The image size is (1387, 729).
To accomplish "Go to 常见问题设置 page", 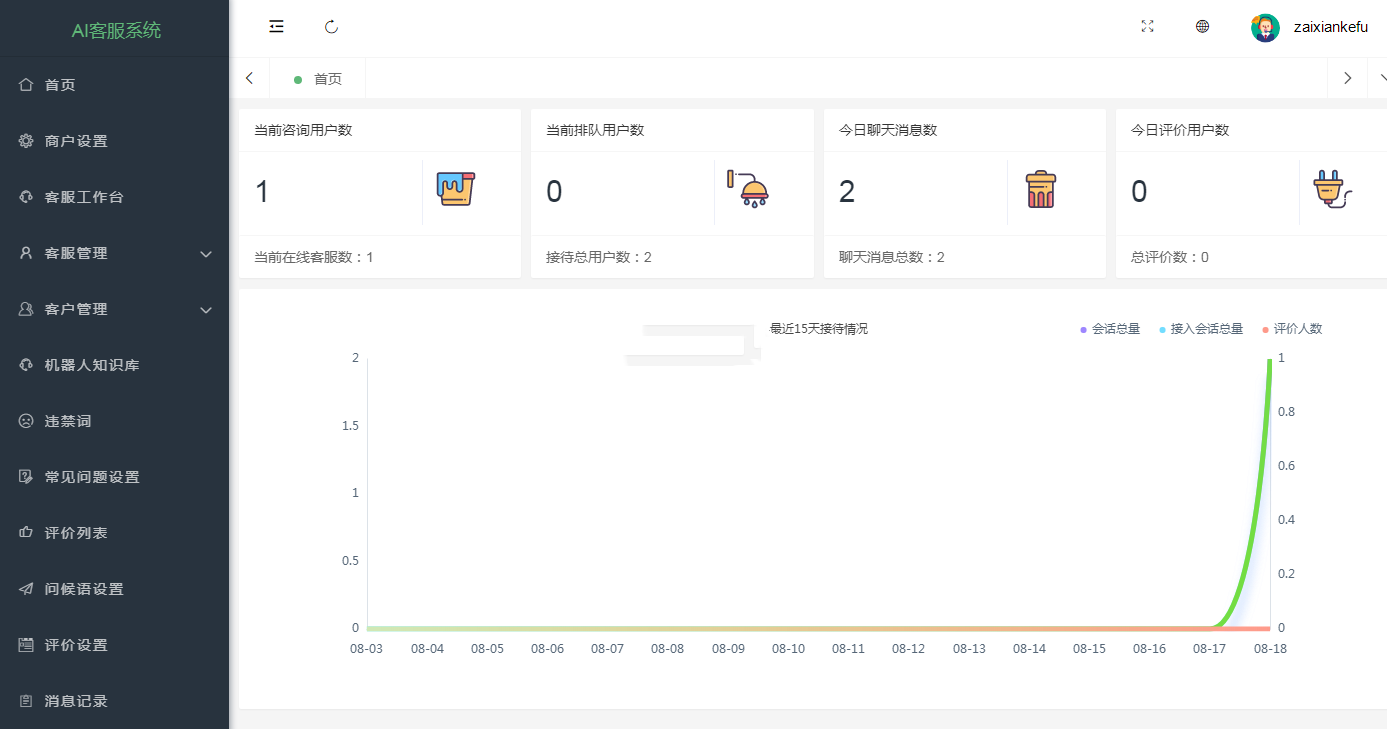I will [114, 477].
